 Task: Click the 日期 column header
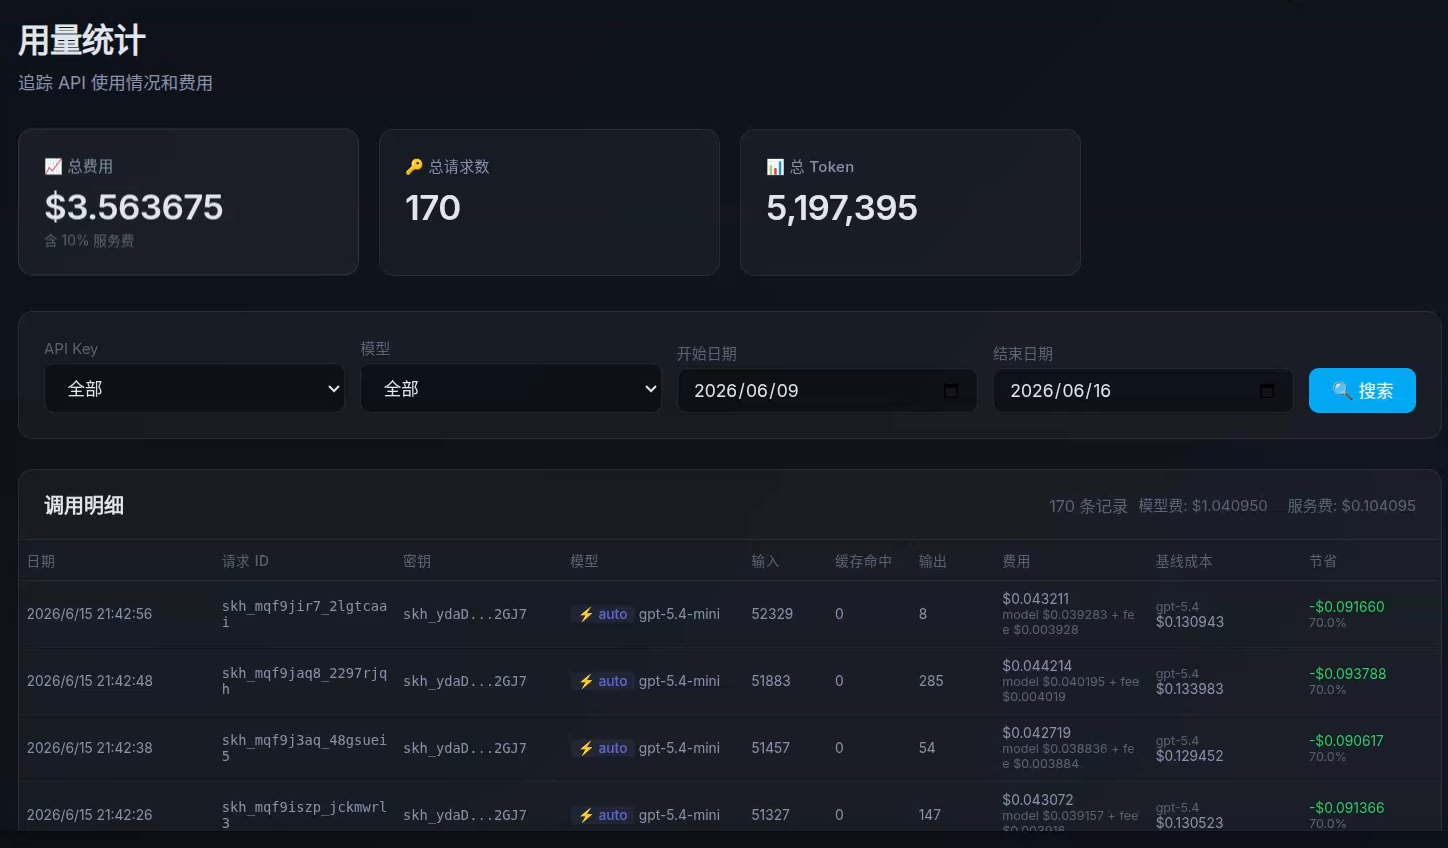(41, 562)
